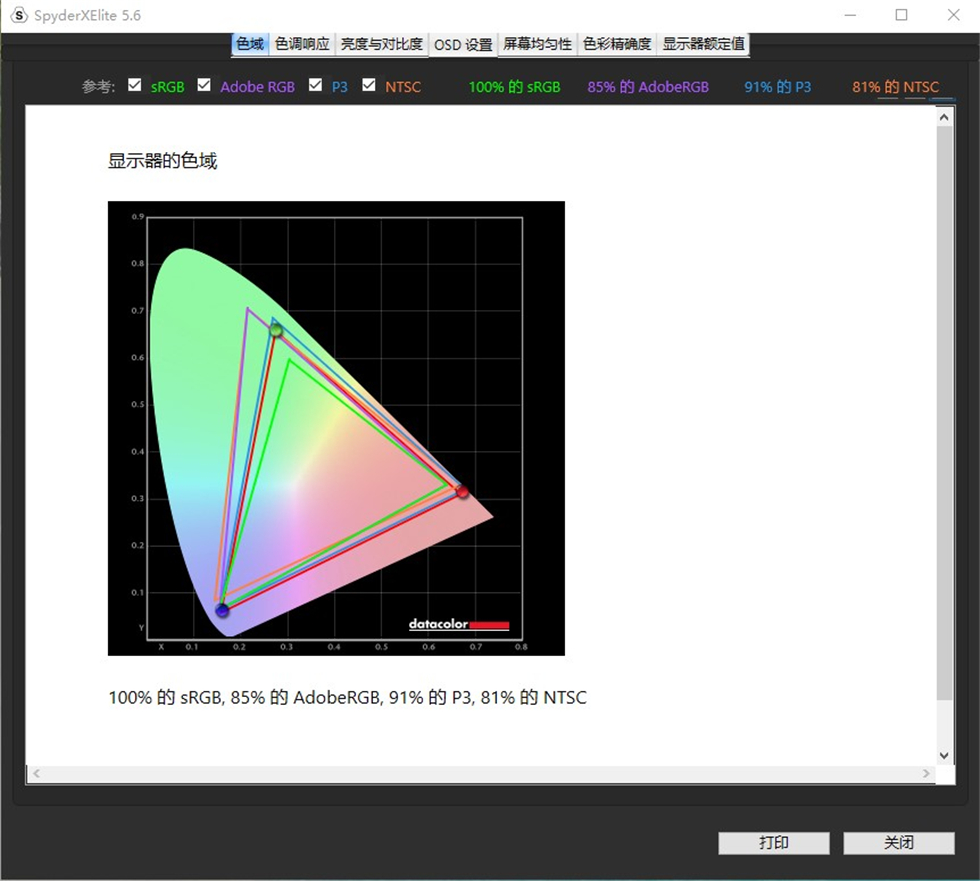The width and height of the screenshot is (980, 881).
Task: Click the 关闭 button
Action: pyautogui.click(x=899, y=842)
